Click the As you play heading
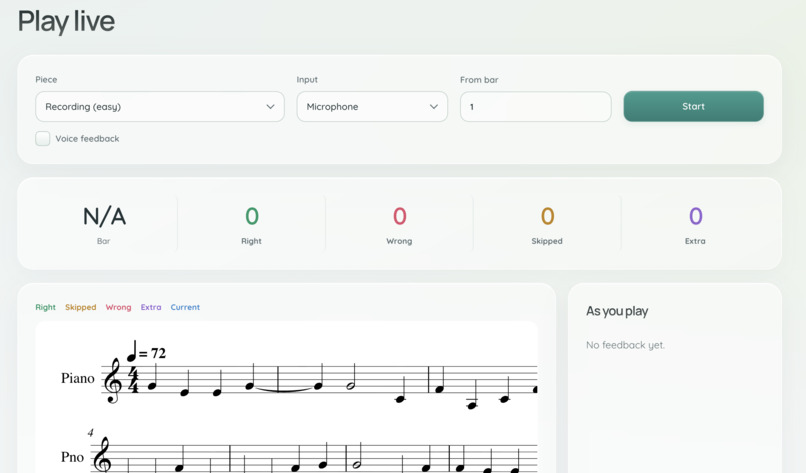This screenshot has width=806, height=473. 617,311
